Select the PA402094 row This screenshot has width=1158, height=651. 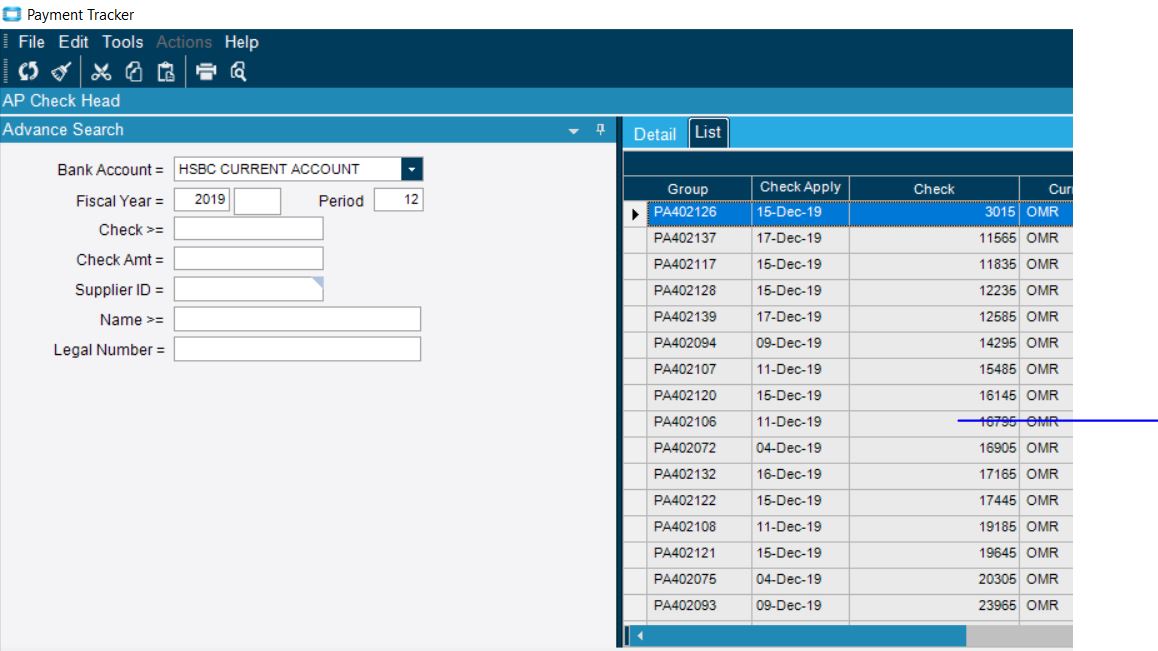click(848, 343)
